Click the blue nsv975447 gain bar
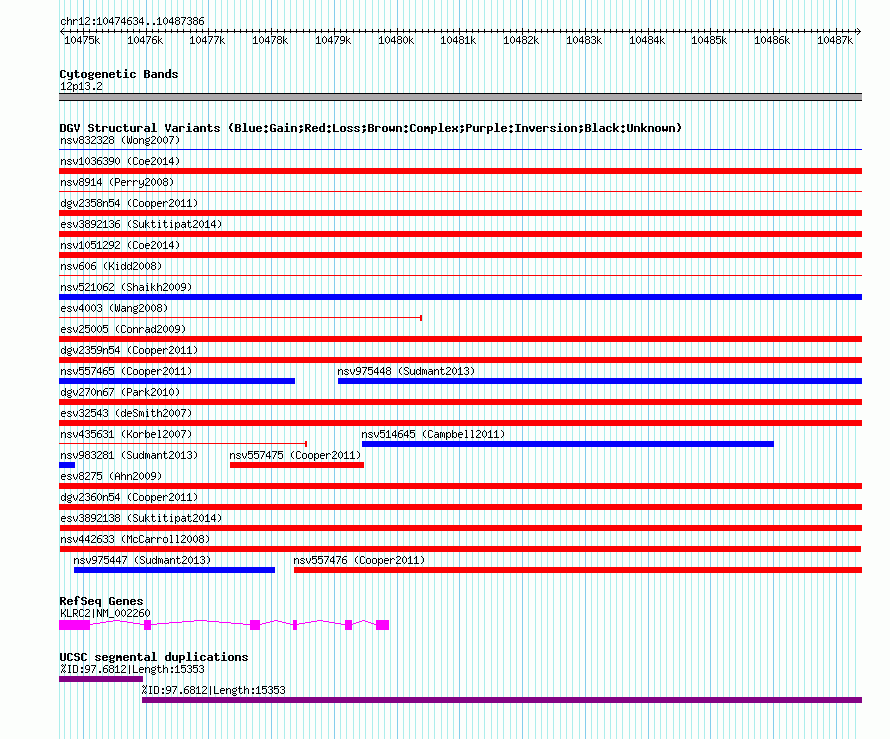 (174, 570)
